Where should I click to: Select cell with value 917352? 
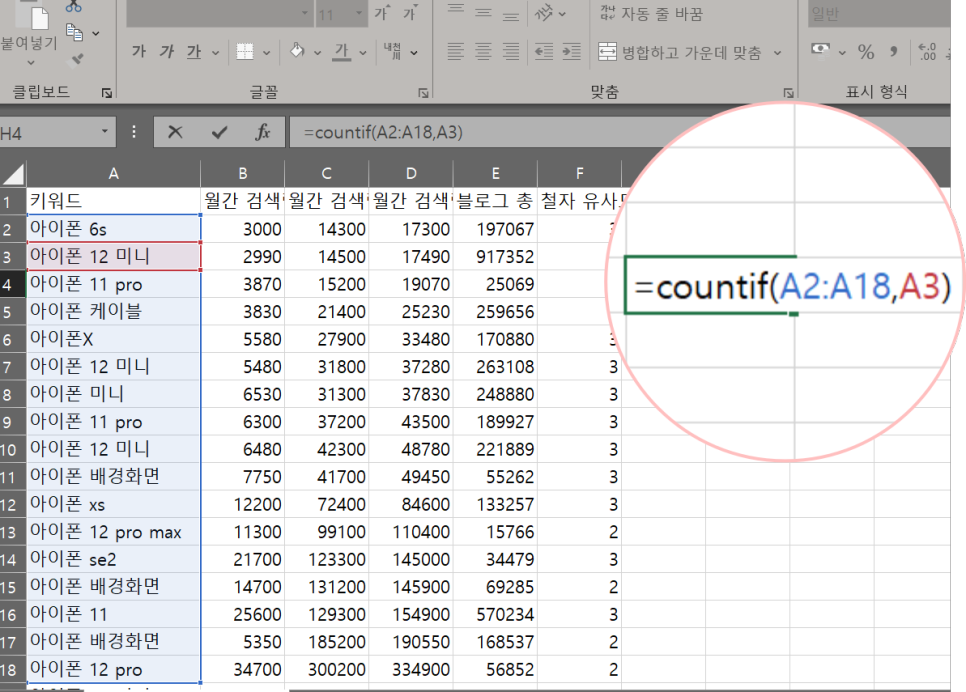[495, 256]
